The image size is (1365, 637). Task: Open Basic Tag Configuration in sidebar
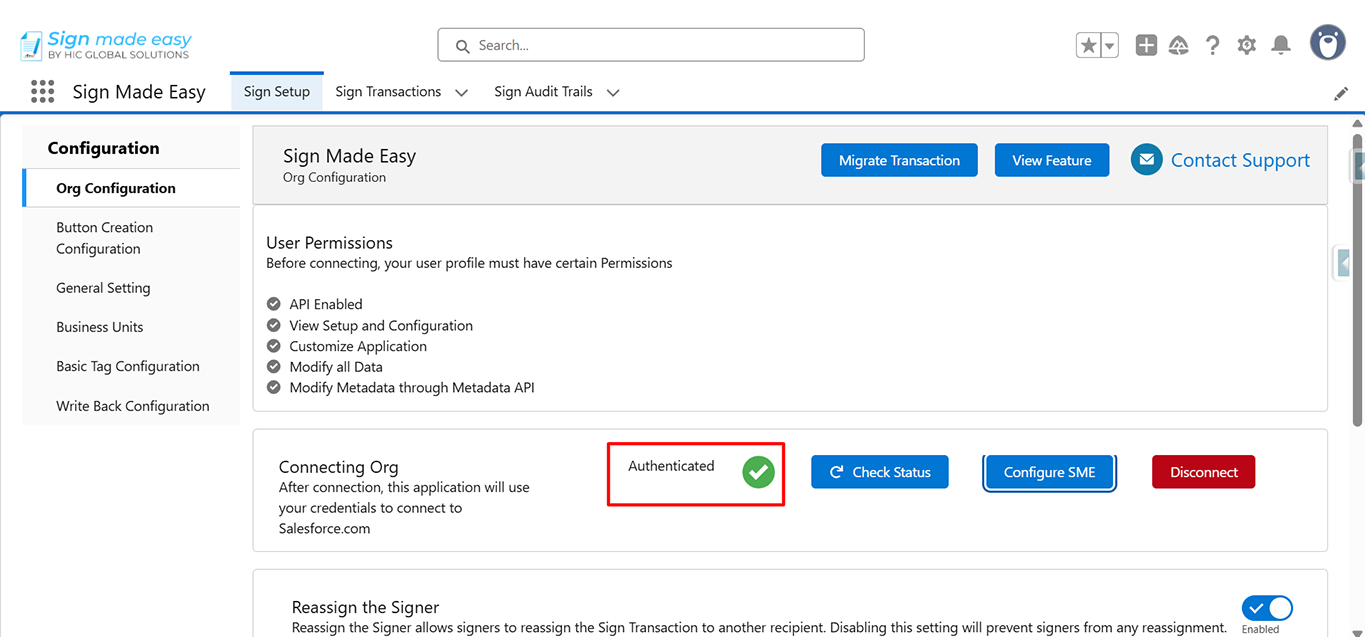coord(131,366)
